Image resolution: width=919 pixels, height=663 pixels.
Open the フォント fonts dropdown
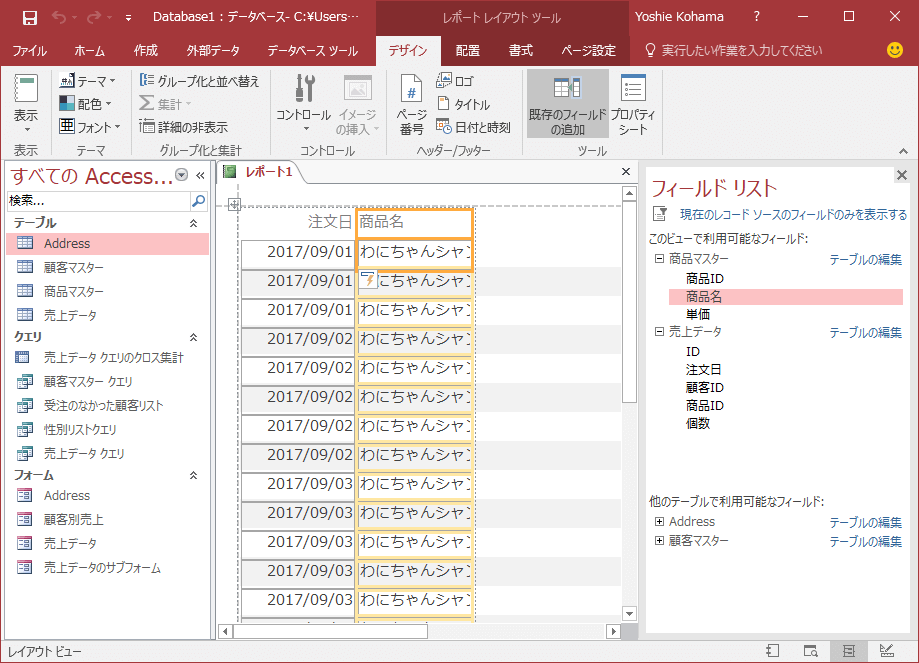90,126
